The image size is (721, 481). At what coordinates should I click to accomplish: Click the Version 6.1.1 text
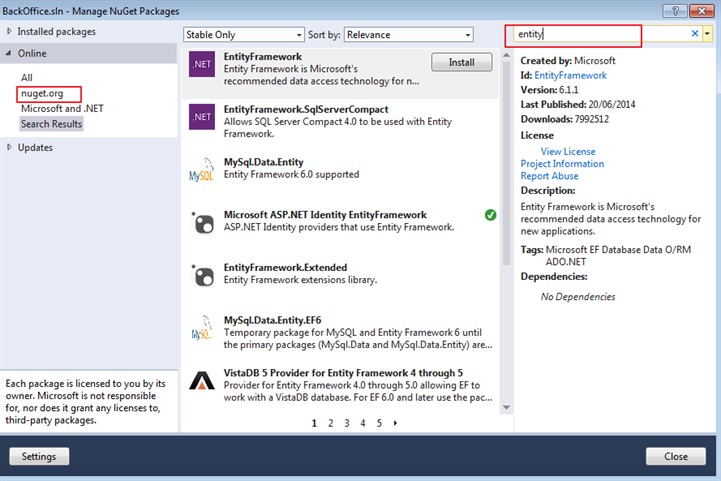[549, 90]
